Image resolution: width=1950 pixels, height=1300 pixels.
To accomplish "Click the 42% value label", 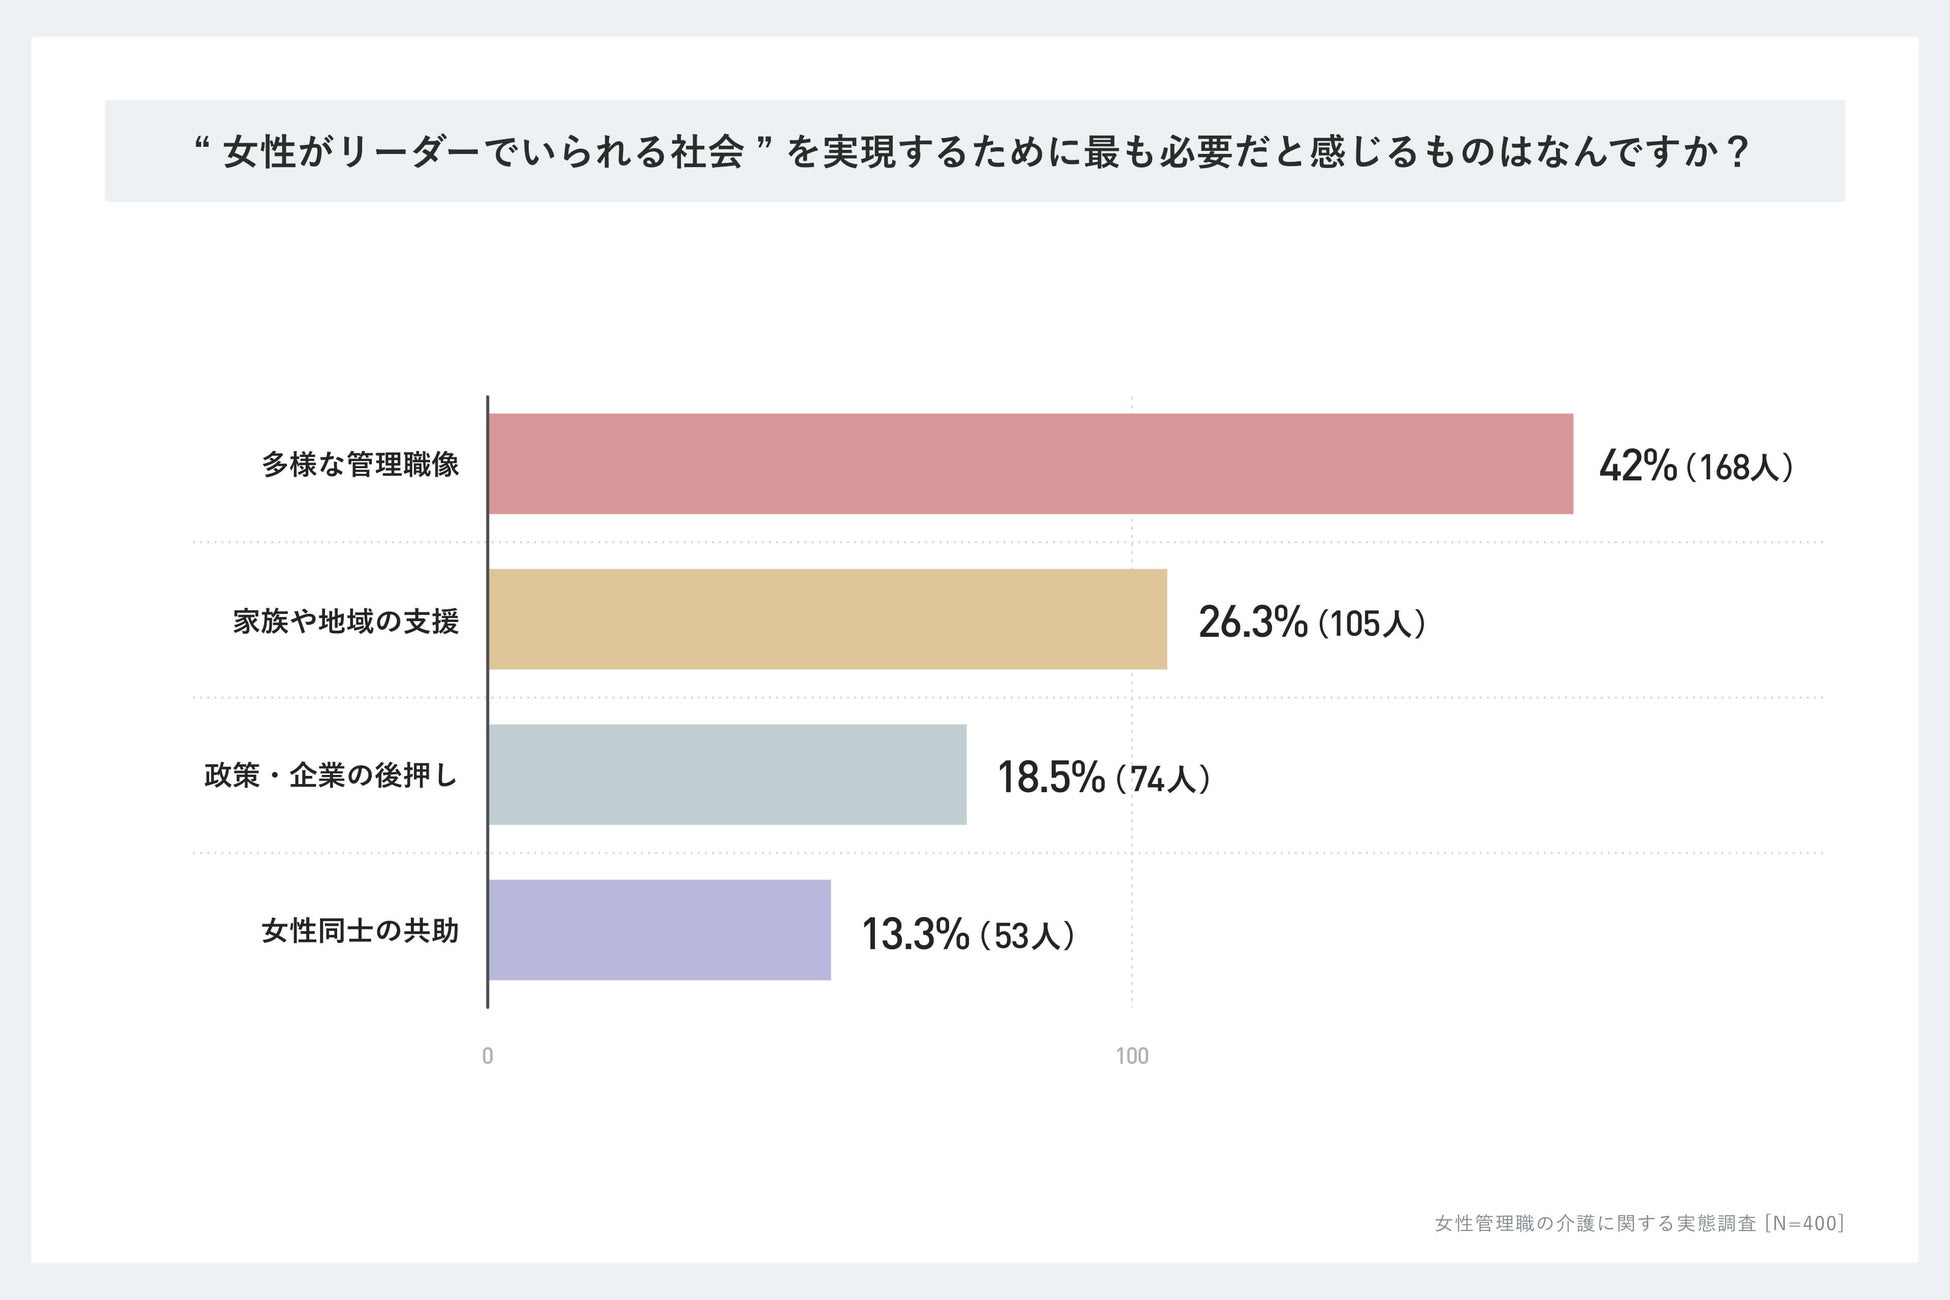I will point(1637,466).
